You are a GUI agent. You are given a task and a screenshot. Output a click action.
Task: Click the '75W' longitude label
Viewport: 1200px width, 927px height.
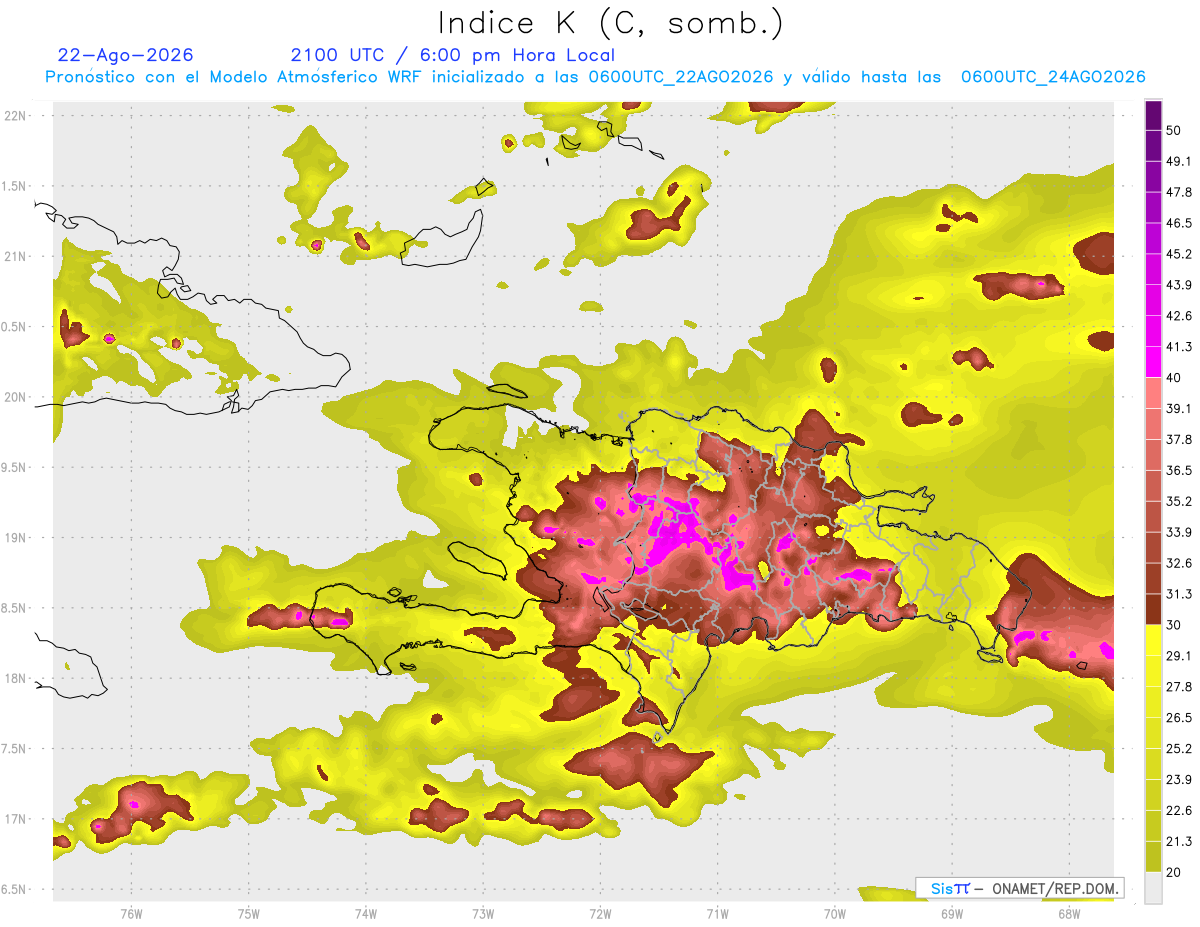point(249,913)
